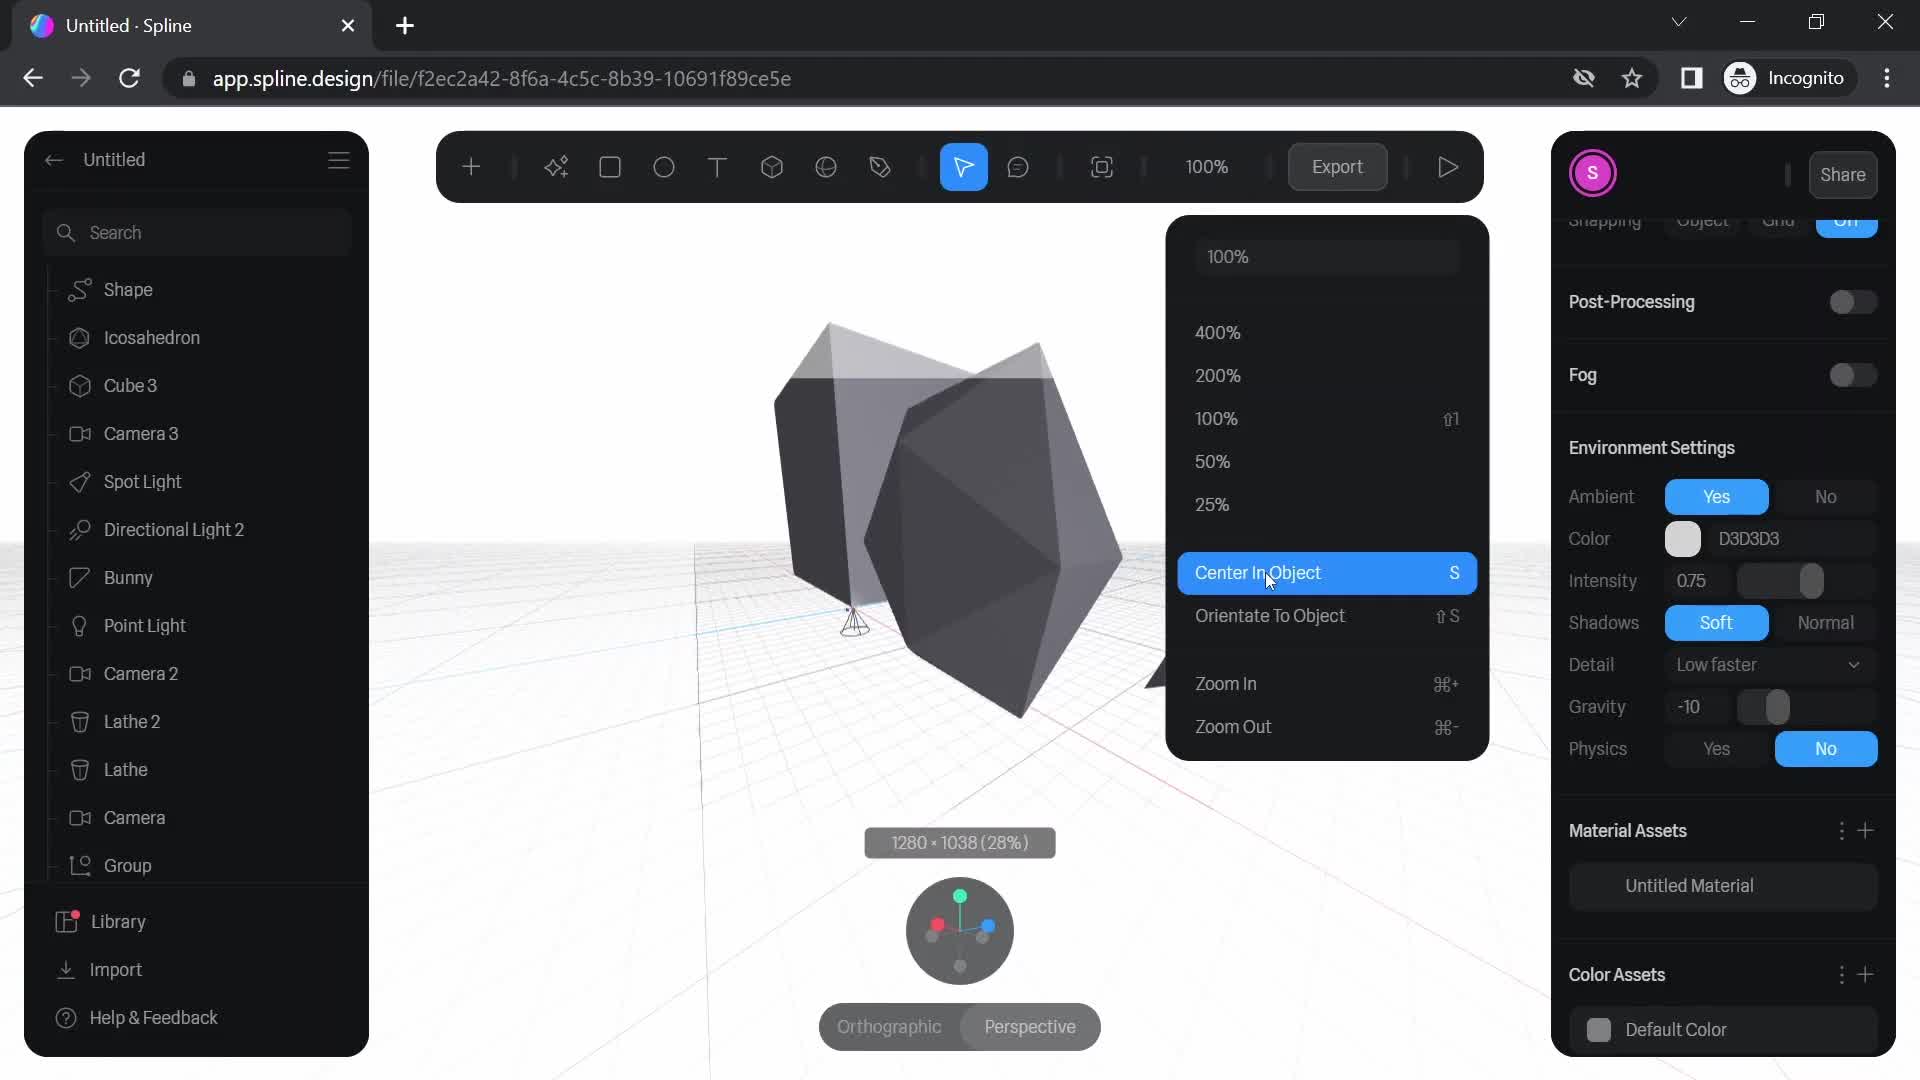Switch to Orthographic view mode

(x=890, y=1027)
